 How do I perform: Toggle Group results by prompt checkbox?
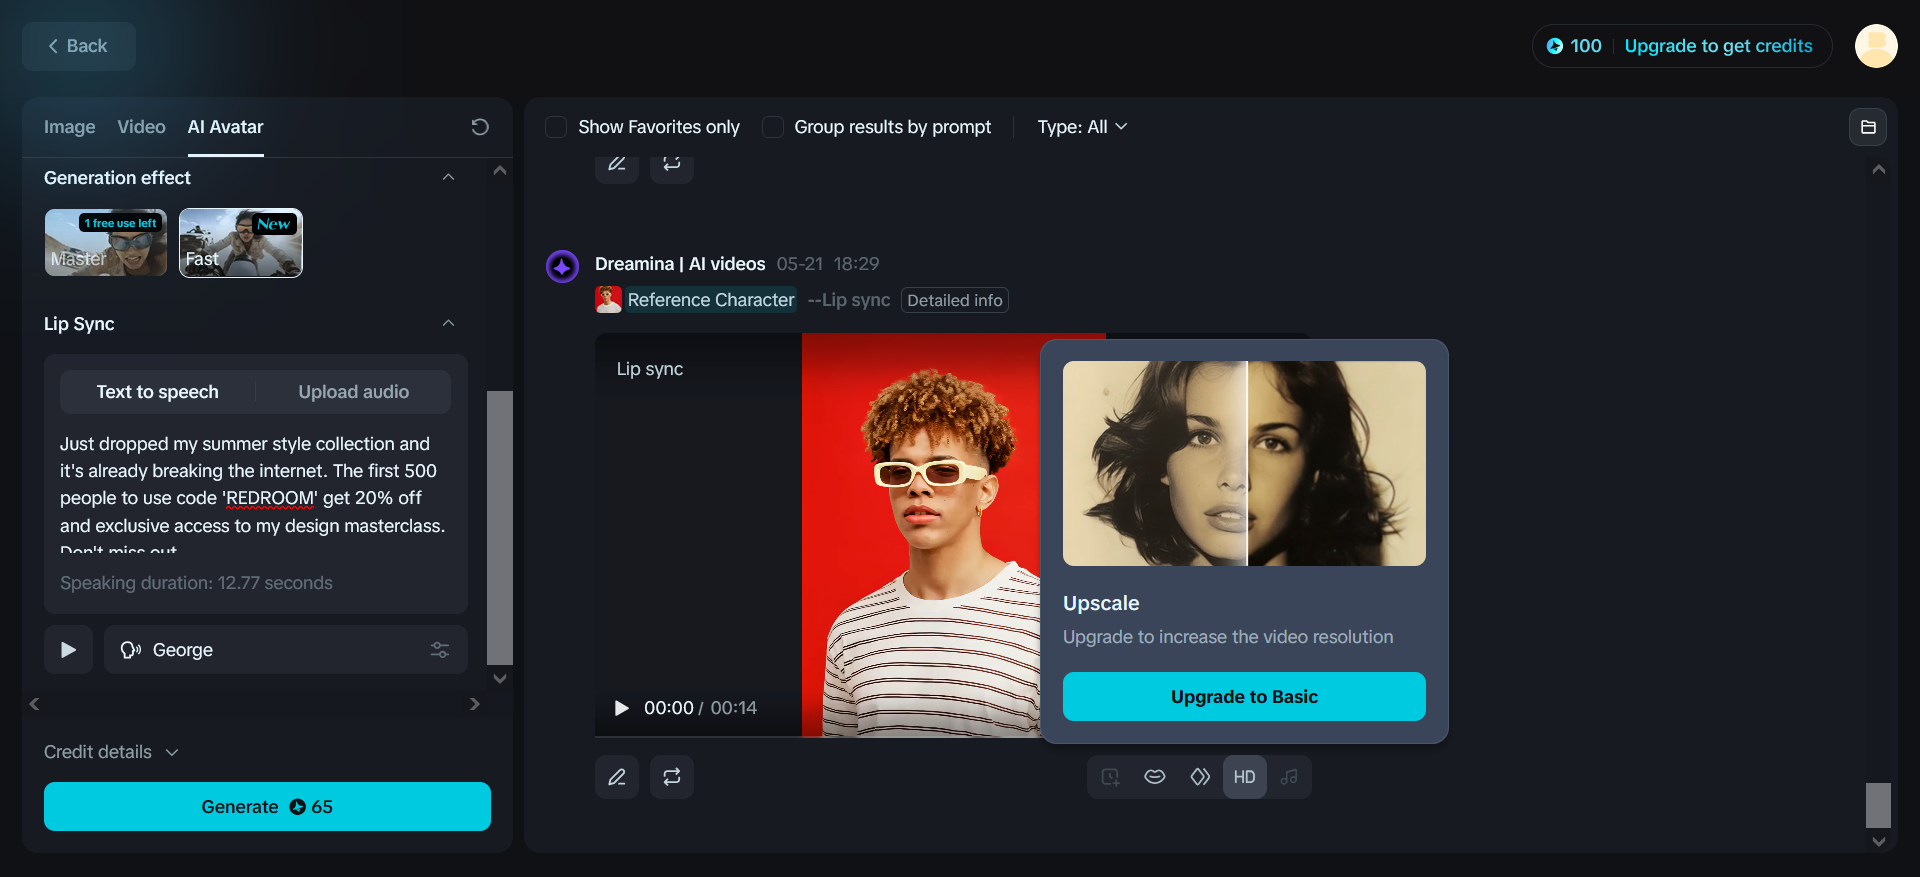[x=773, y=127]
